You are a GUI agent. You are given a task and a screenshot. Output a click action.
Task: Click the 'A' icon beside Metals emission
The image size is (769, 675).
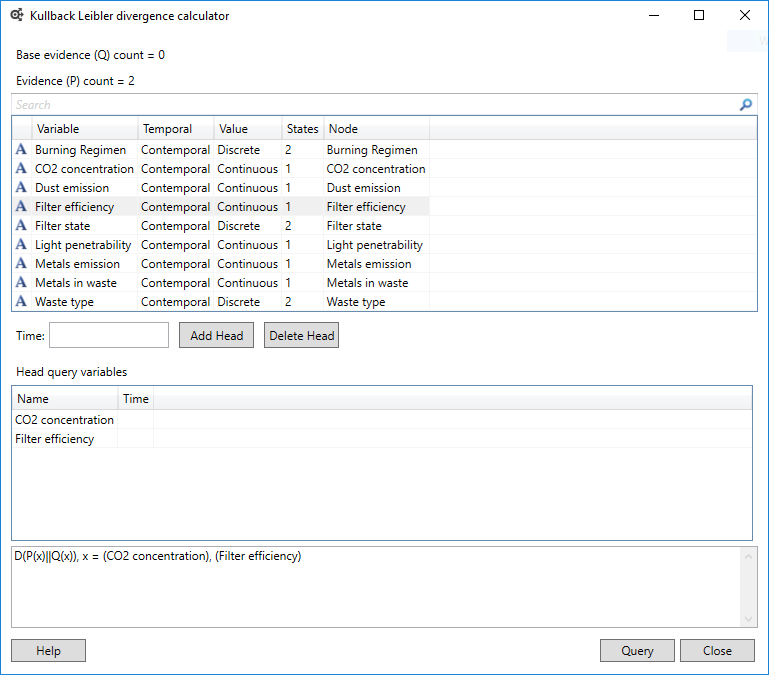[21, 264]
